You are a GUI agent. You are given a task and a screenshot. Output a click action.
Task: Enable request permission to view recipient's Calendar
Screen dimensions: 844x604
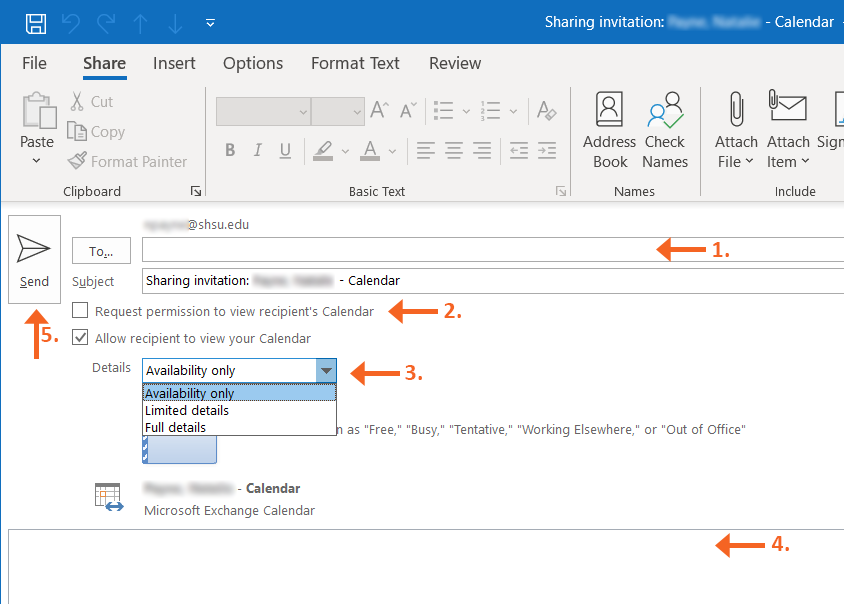tap(80, 311)
